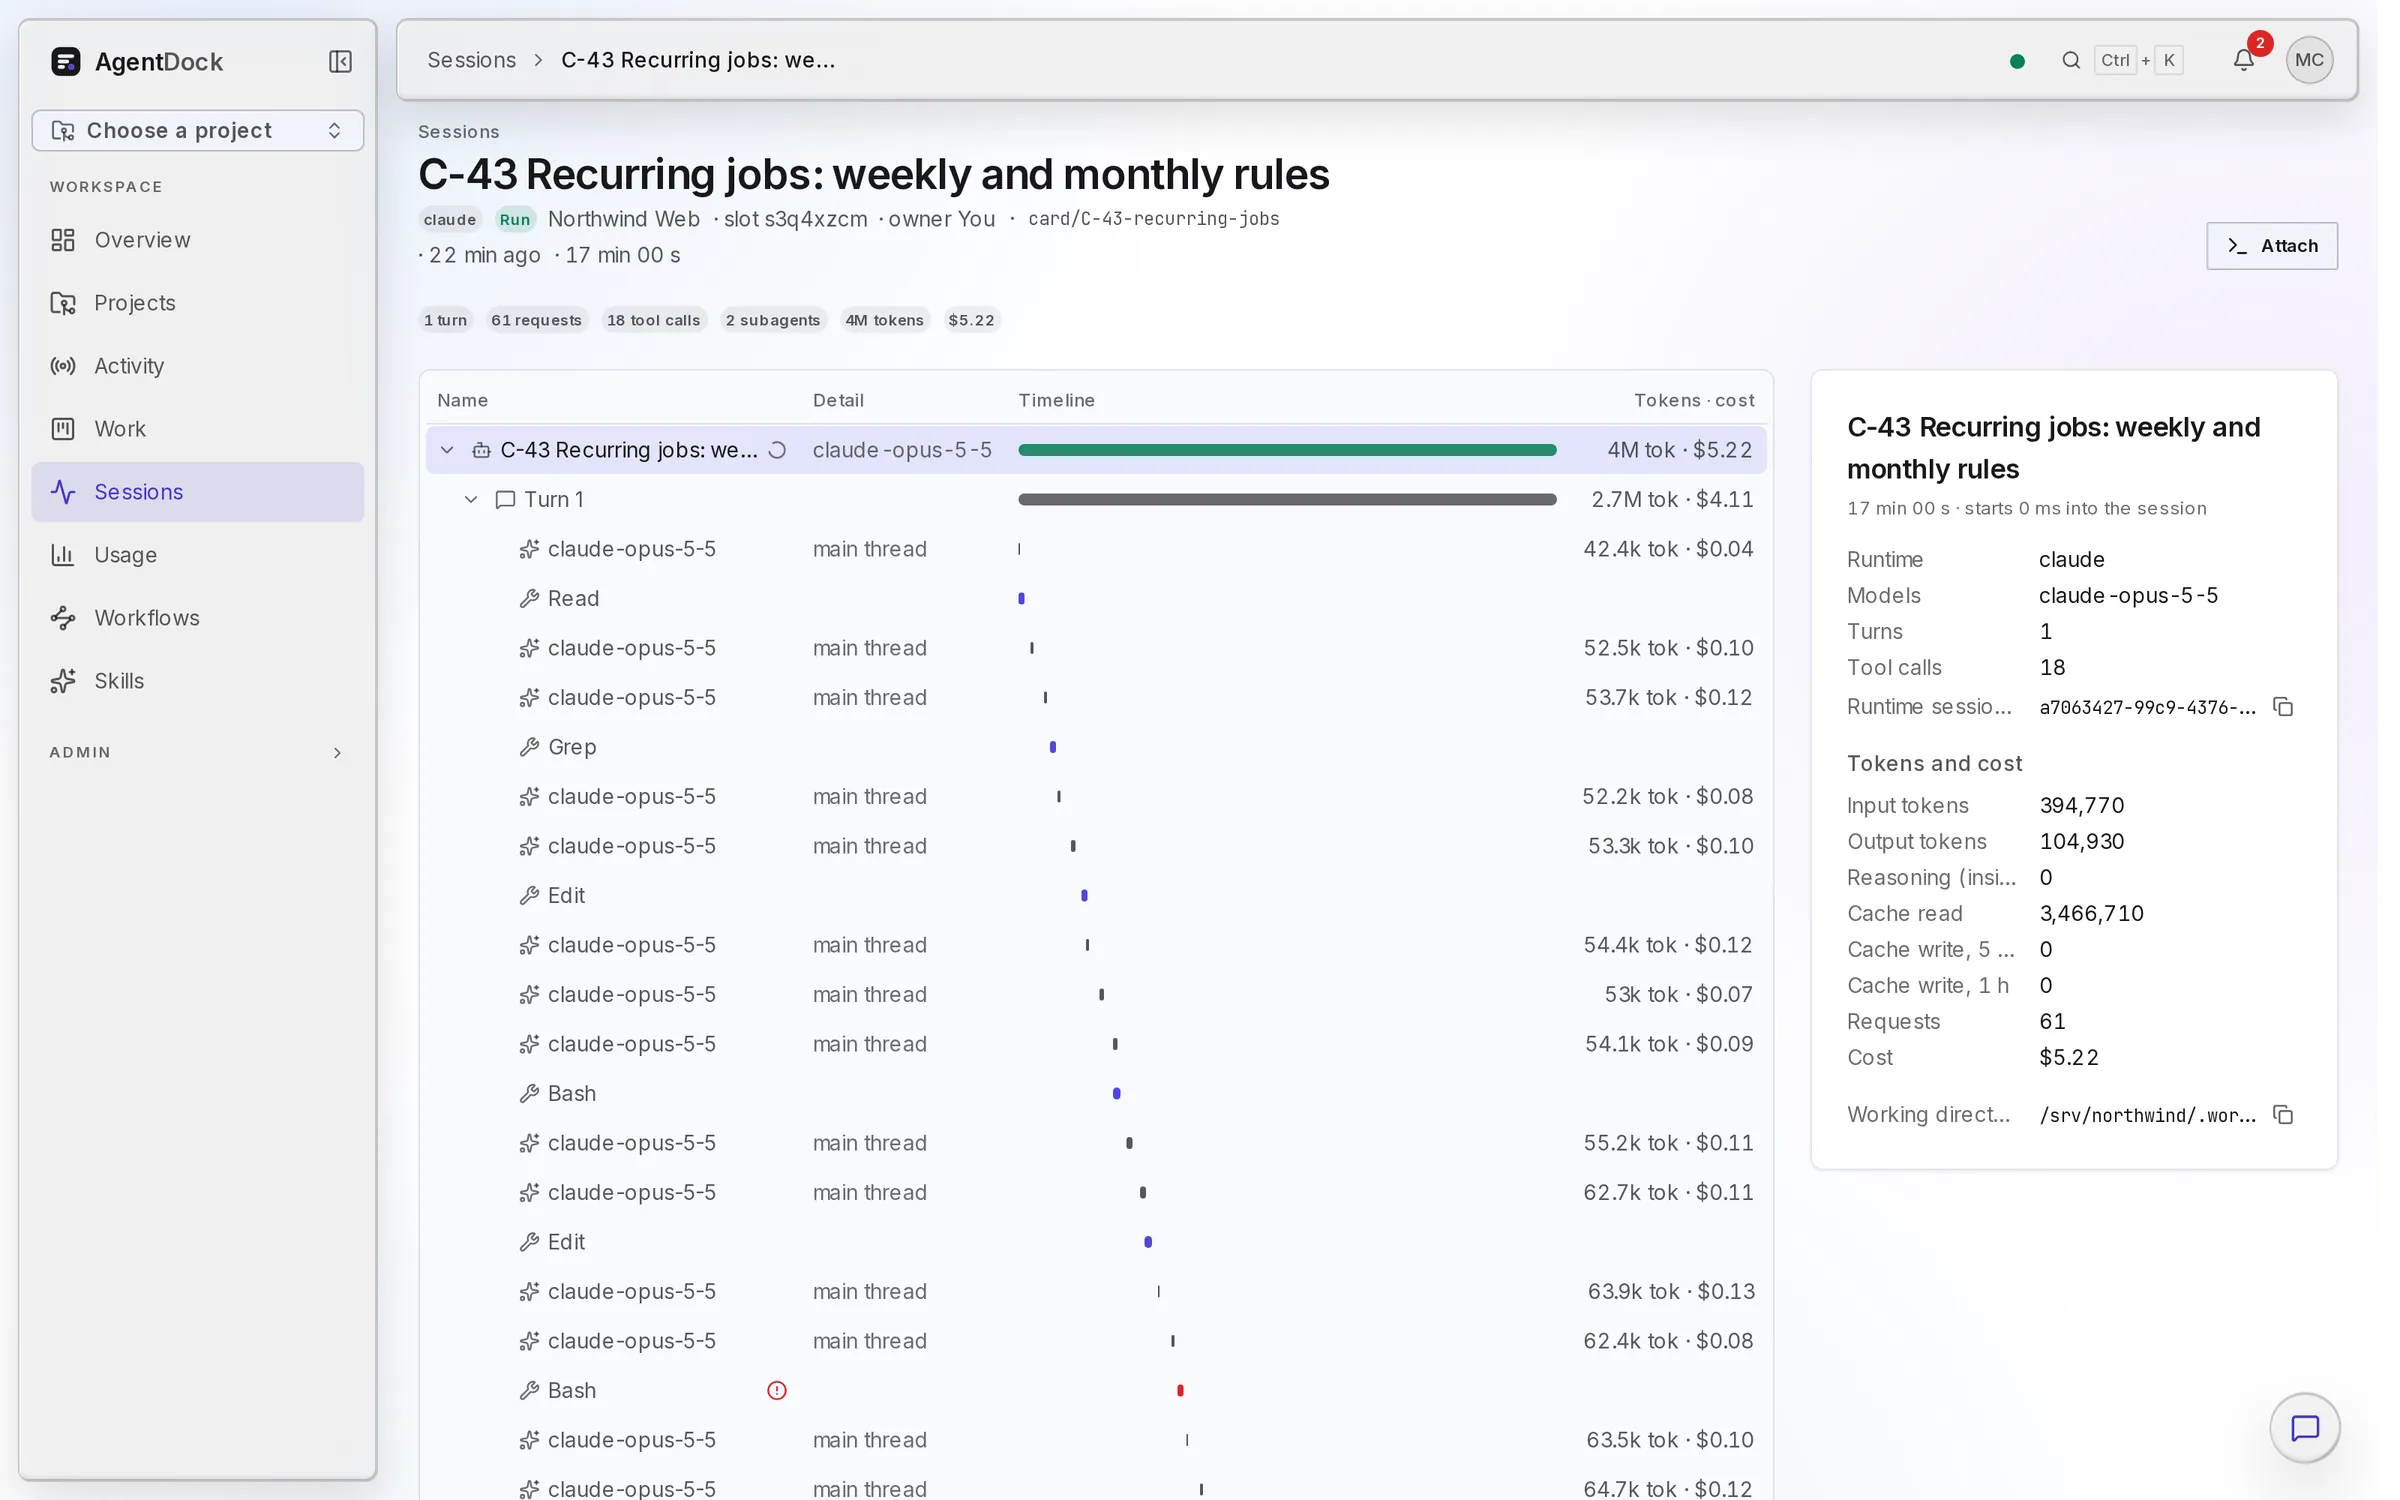Image resolution: width=2400 pixels, height=1500 pixels.
Task: Click the green status dot
Action: [2017, 61]
